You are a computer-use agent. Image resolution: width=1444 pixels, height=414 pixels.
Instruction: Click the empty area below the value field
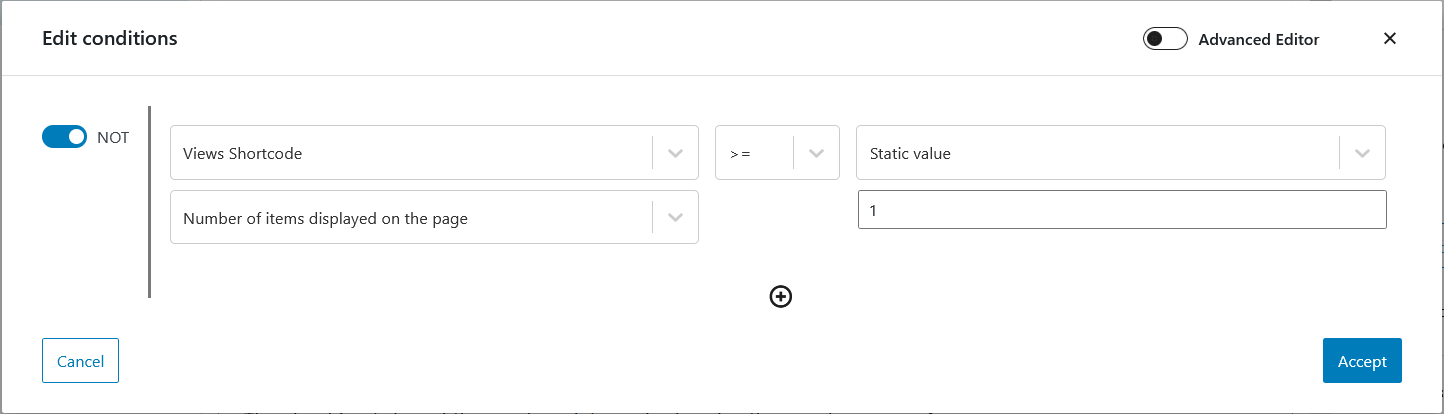click(x=1122, y=262)
